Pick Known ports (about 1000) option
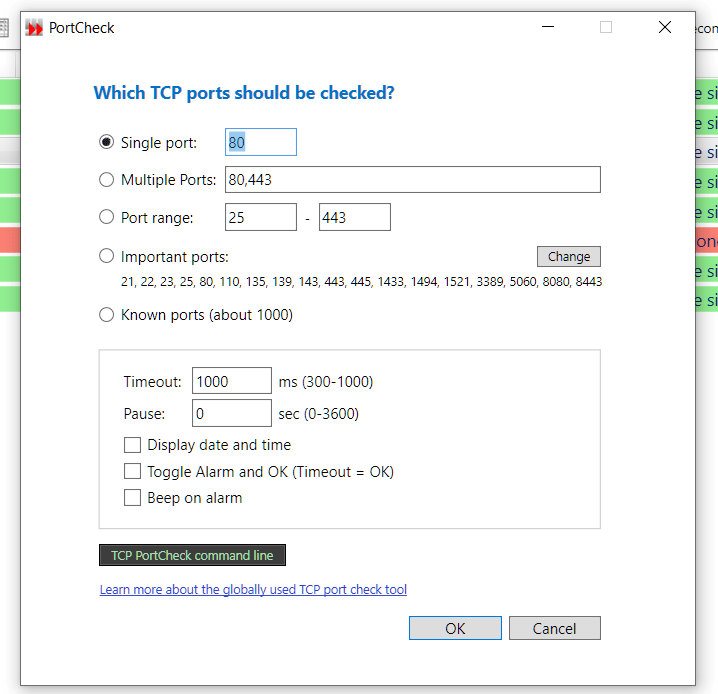The image size is (718, 694). [x=106, y=314]
